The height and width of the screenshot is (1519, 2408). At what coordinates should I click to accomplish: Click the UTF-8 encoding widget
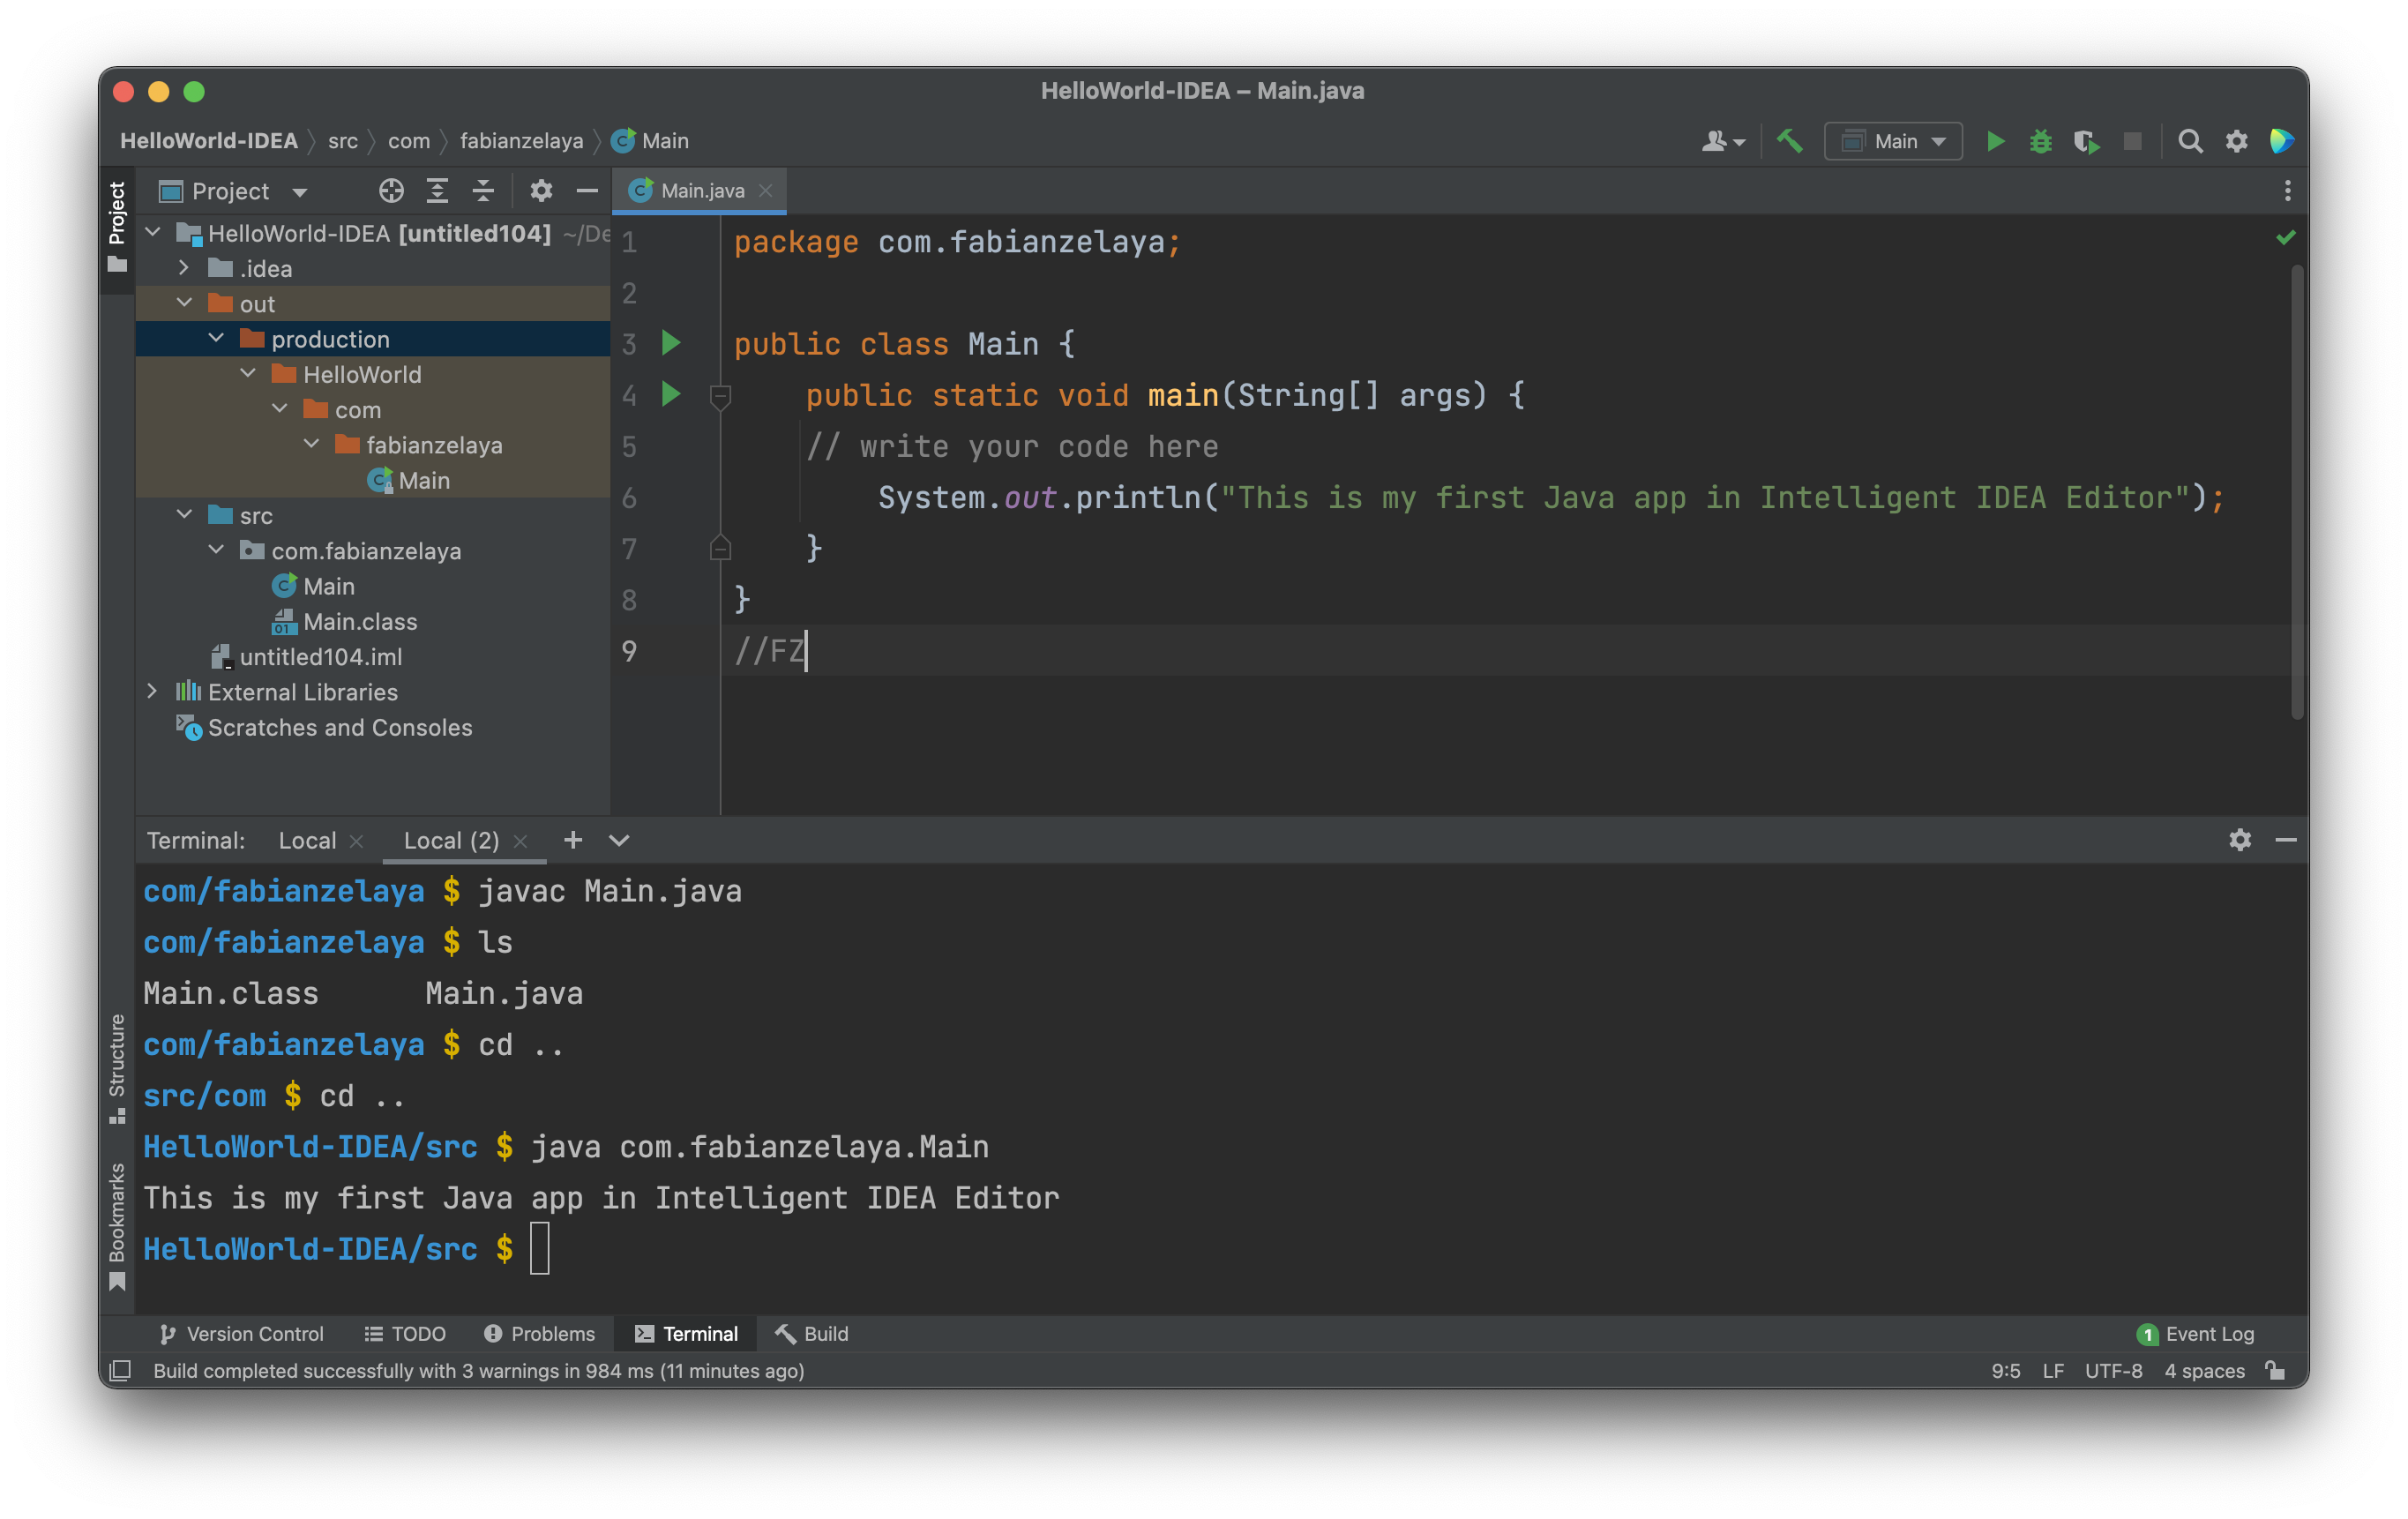point(2113,1371)
